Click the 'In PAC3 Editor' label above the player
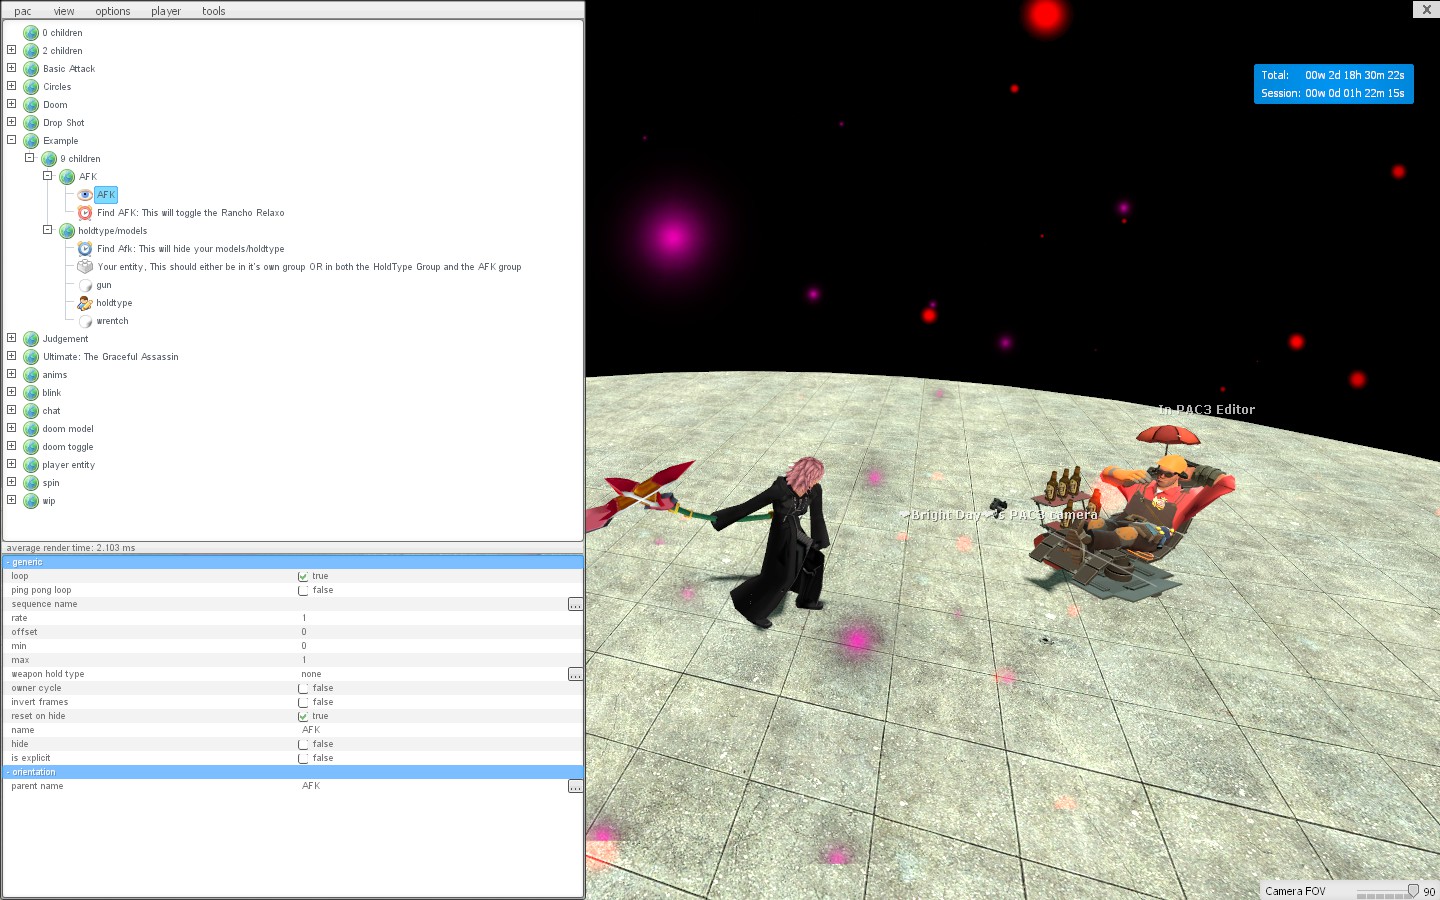1440x900 pixels. (x=1206, y=410)
